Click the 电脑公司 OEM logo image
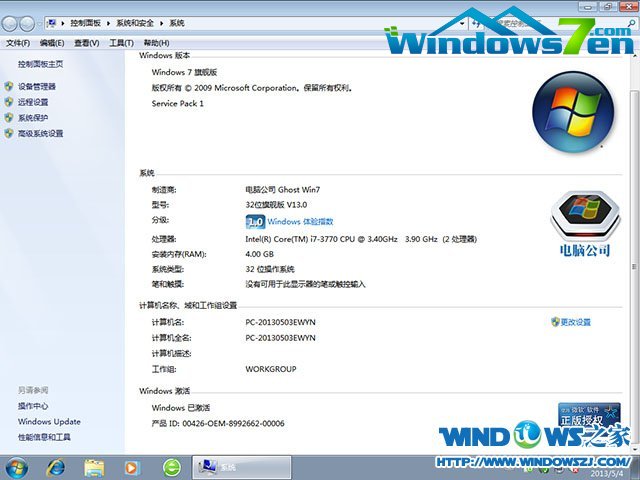This screenshot has height=480, width=640. [x=585, y=224]
